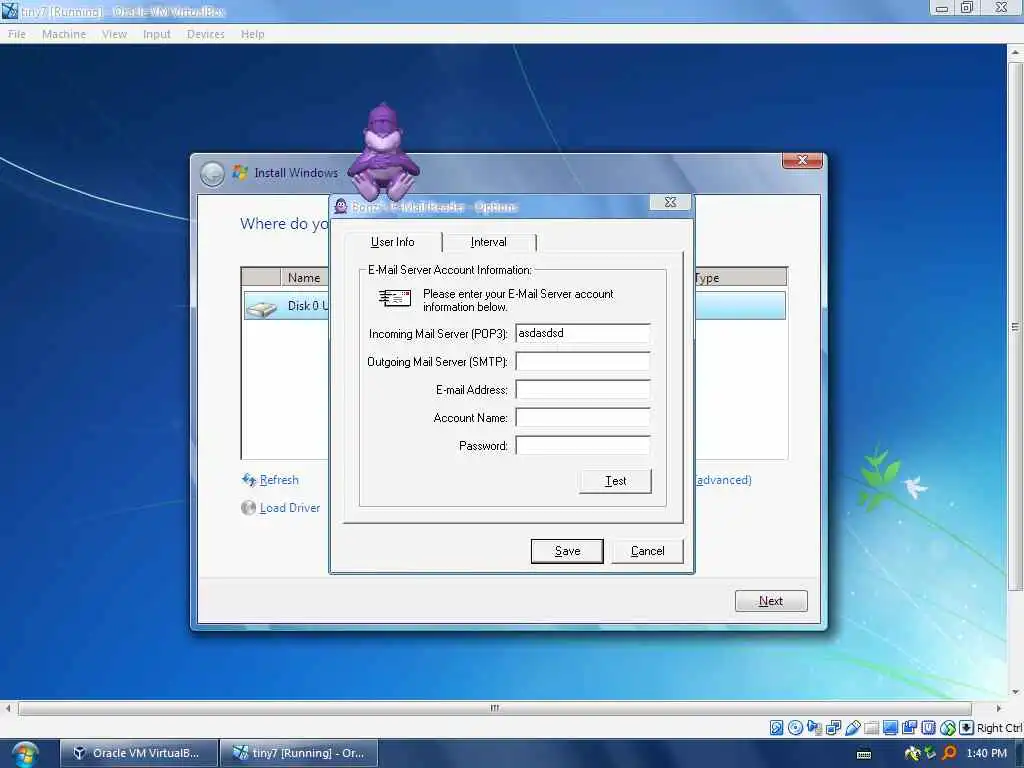Click the Oracle VM VirtualBox taskbar button
Image resolution: width=1024 pixels, height=768 pixels.
[138, 753]
